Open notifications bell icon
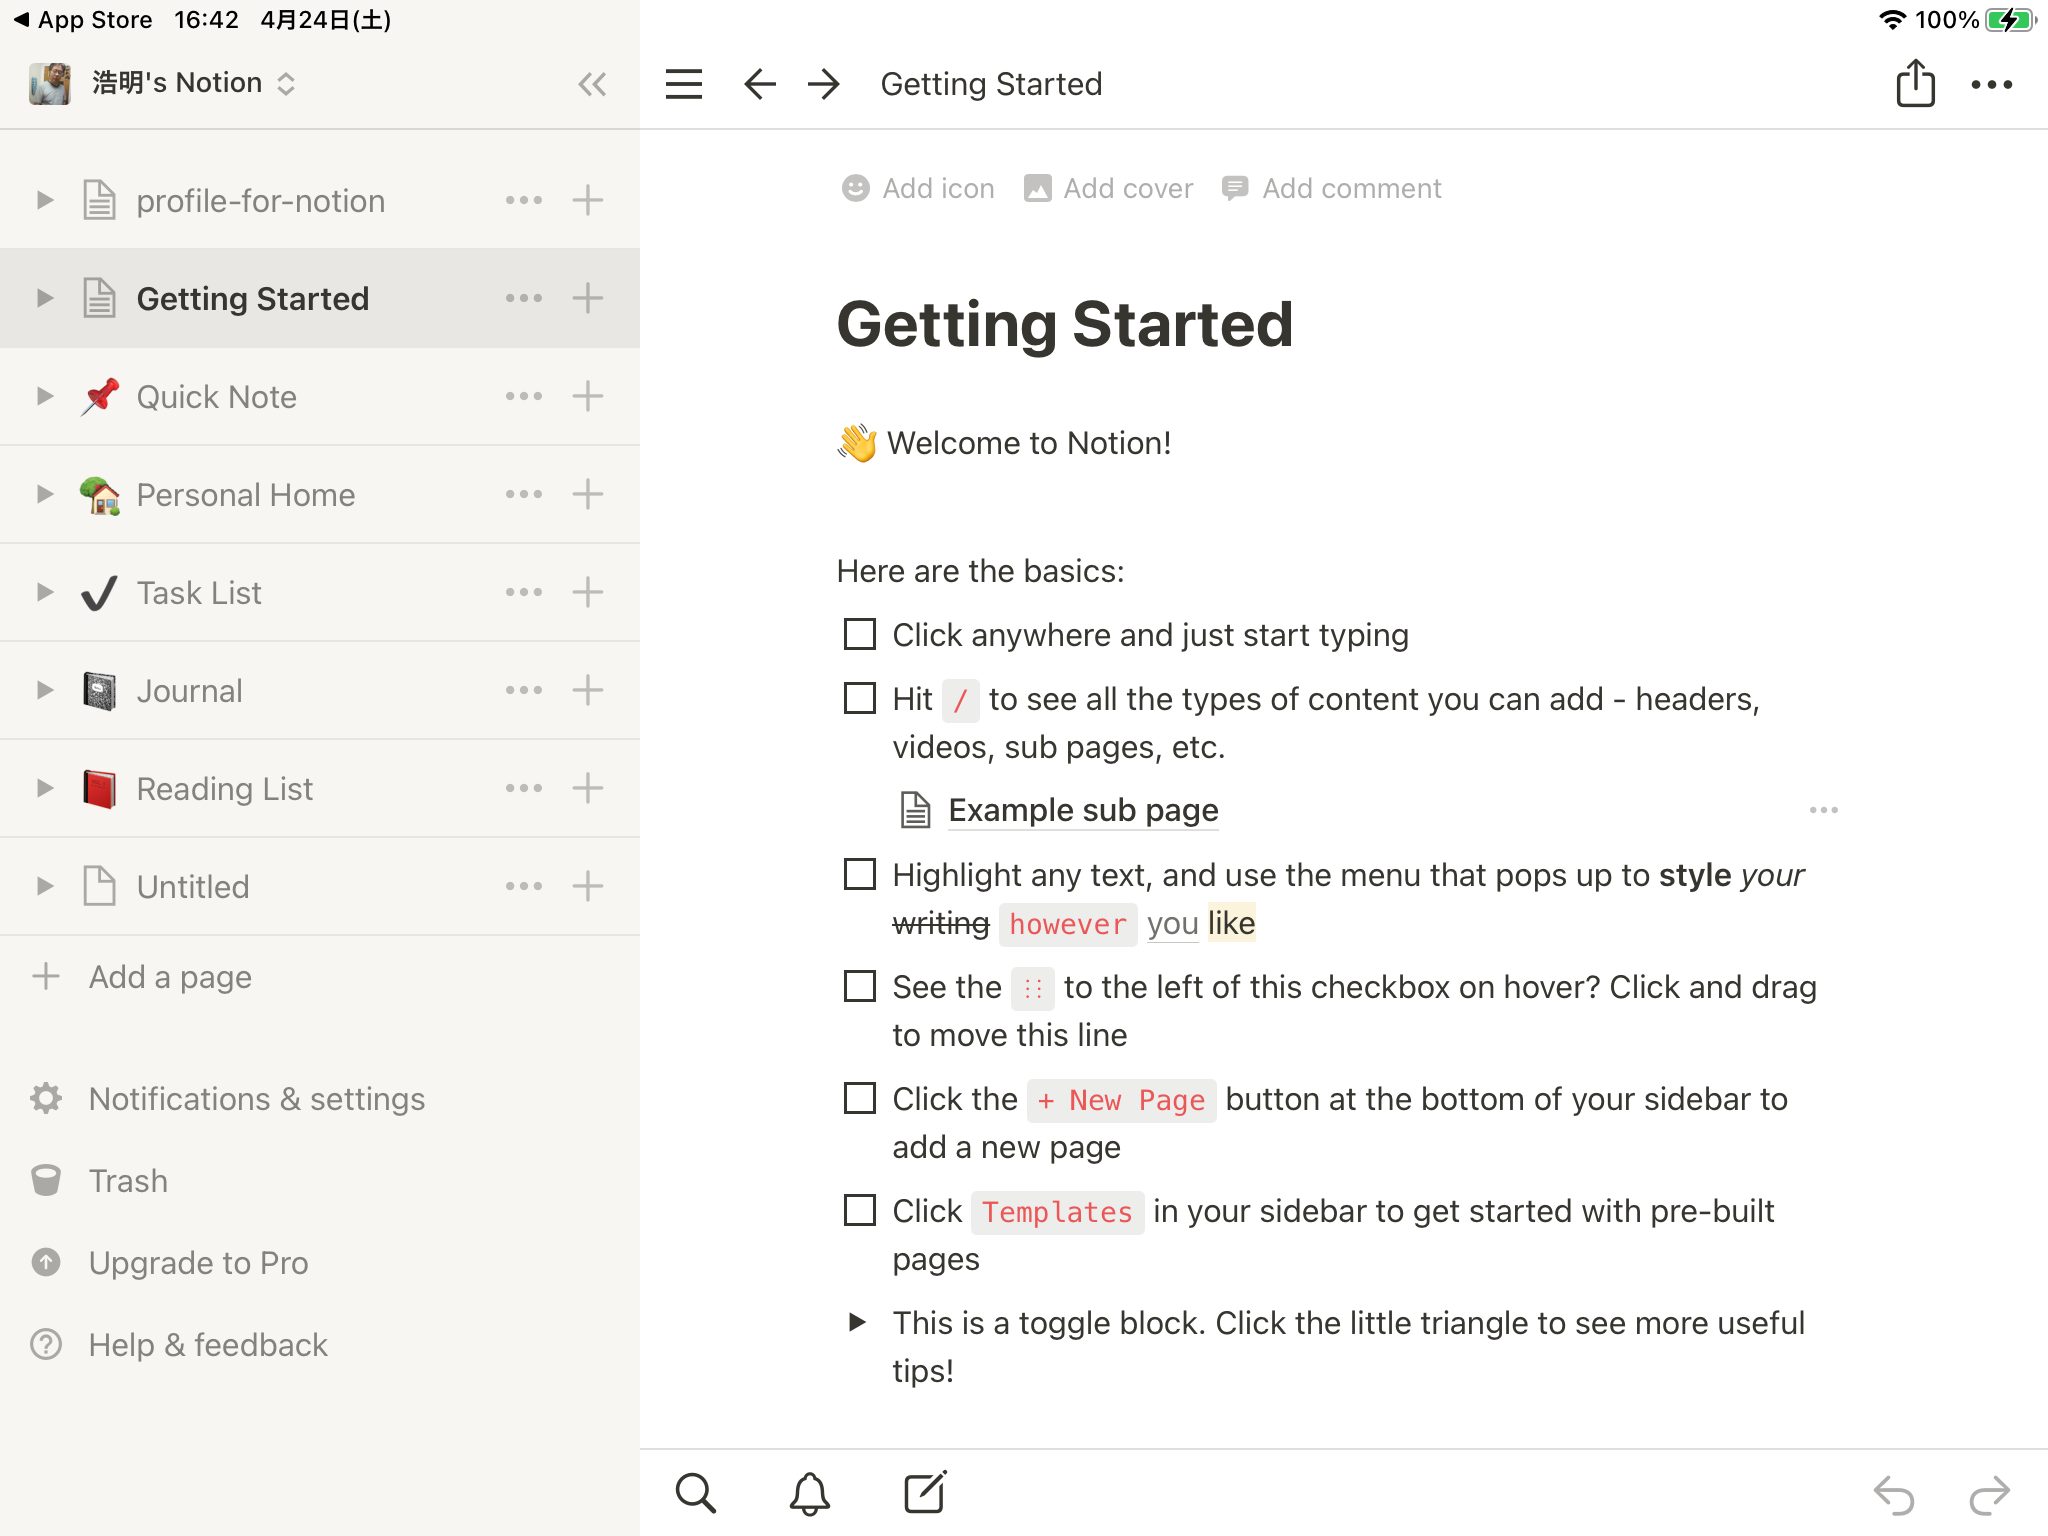Screen dimensions: 2048x1536 pyautogui.click(x=810, y=1493)
